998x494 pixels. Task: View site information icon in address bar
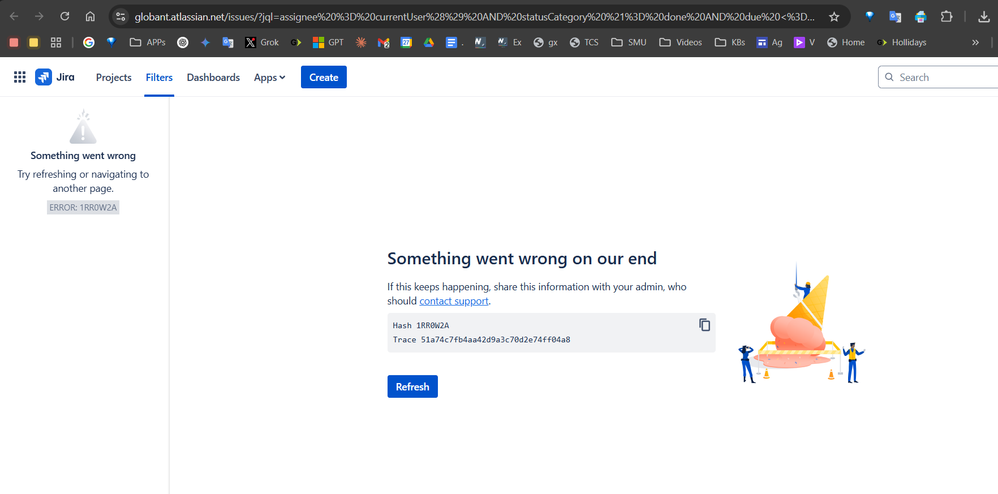point(121,17)
